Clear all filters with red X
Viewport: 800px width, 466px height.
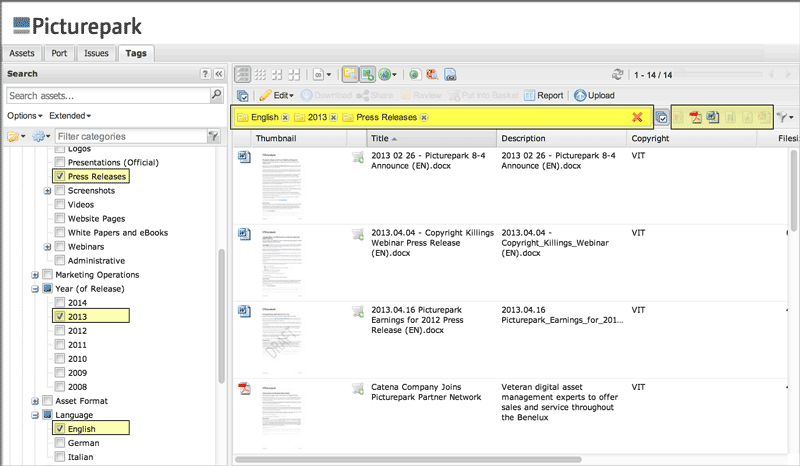pyautogui.click(x=637, y=117)
